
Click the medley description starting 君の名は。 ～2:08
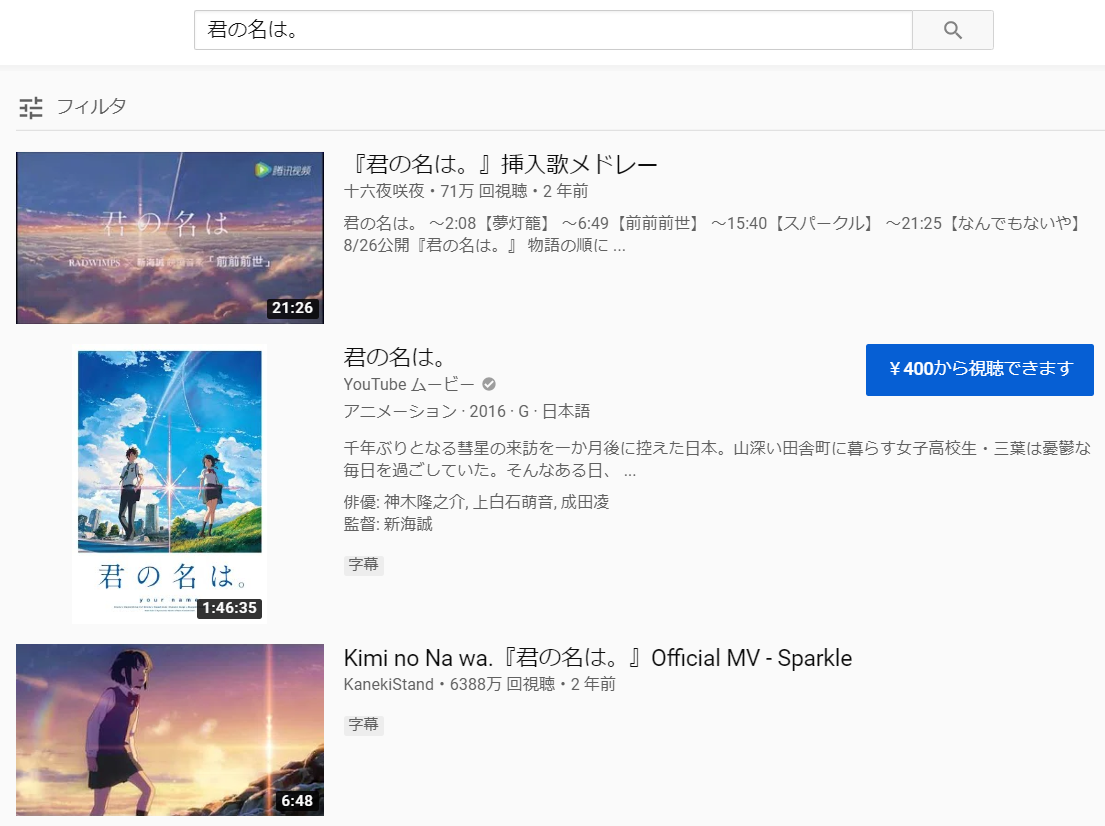(713, 235)
